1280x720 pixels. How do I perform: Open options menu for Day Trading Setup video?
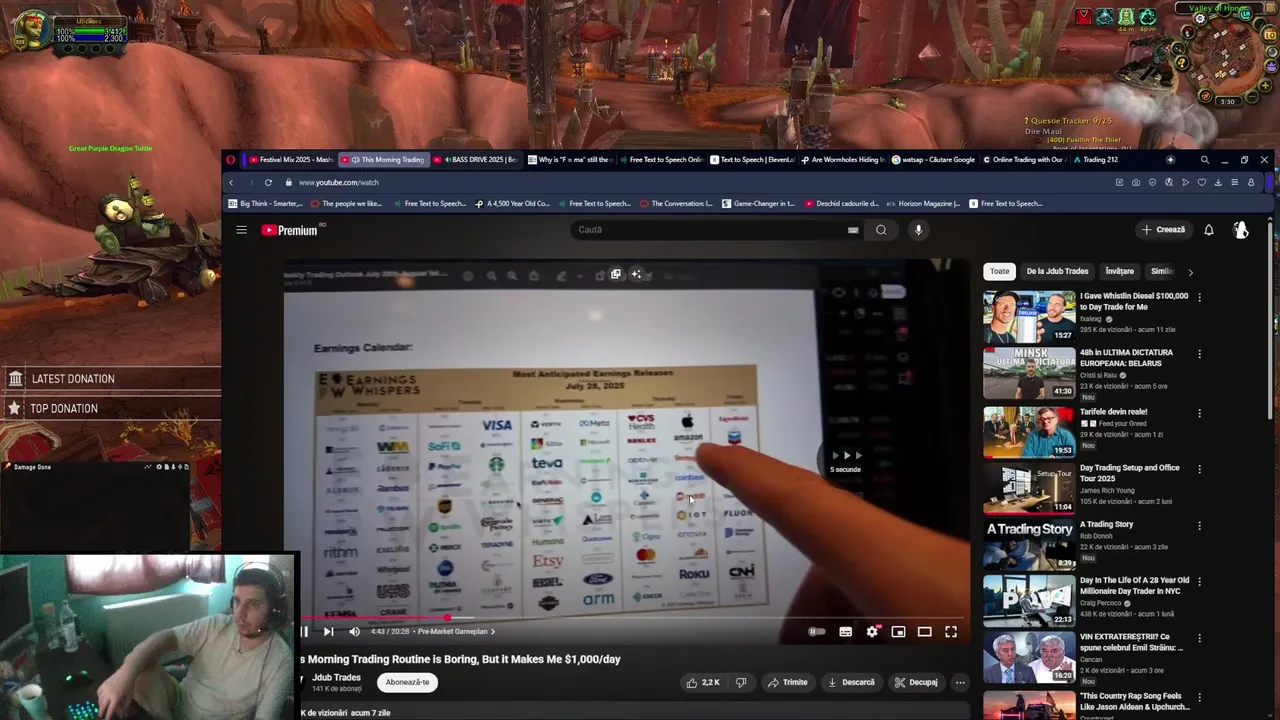click(x=1199, y=469)
